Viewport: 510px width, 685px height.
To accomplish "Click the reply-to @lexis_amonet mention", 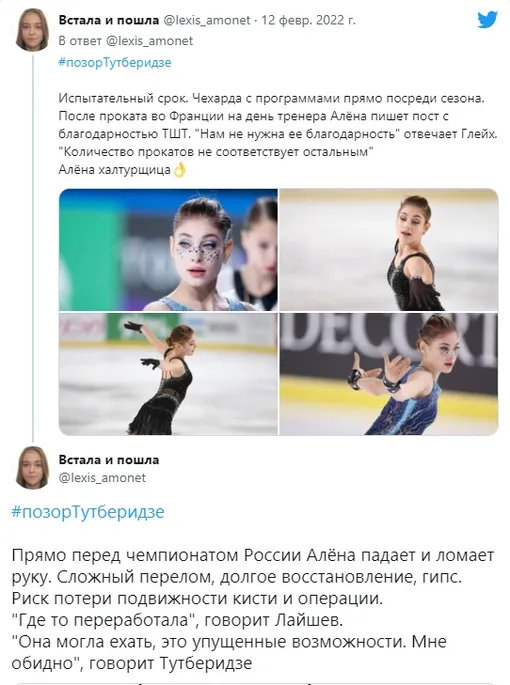I will point(149,41).
